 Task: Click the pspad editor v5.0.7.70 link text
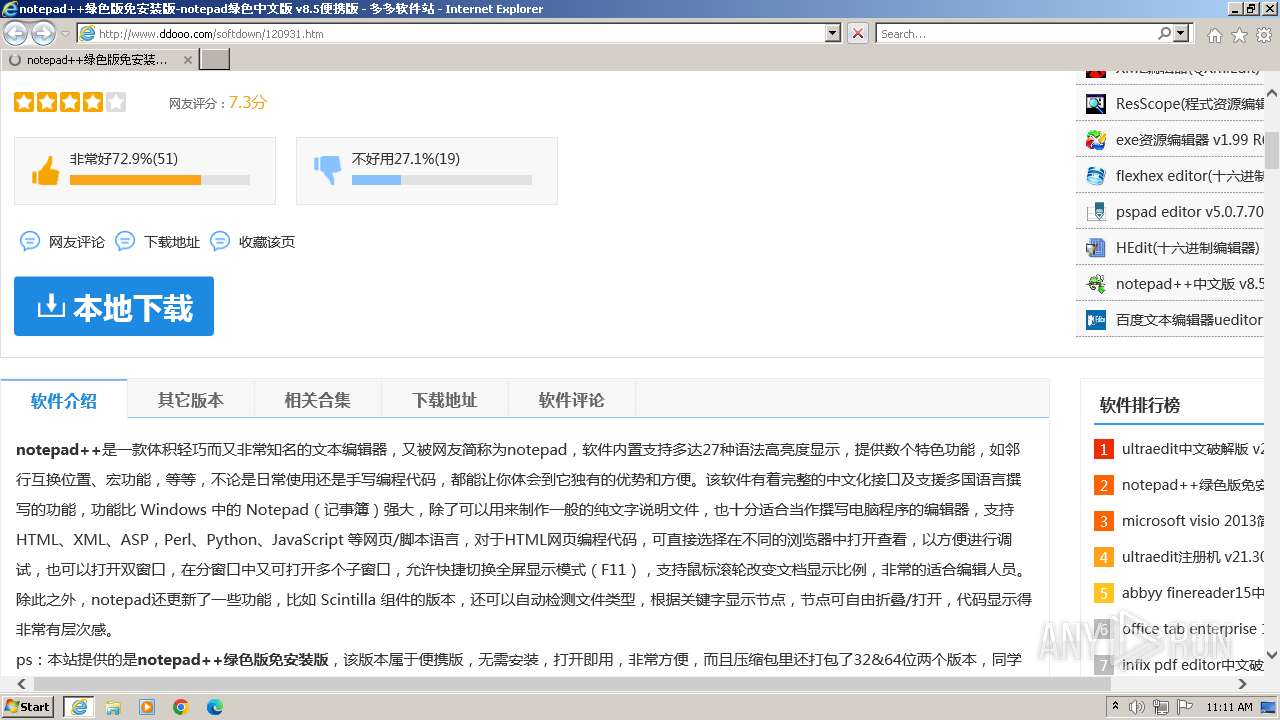click(1190, 212)
